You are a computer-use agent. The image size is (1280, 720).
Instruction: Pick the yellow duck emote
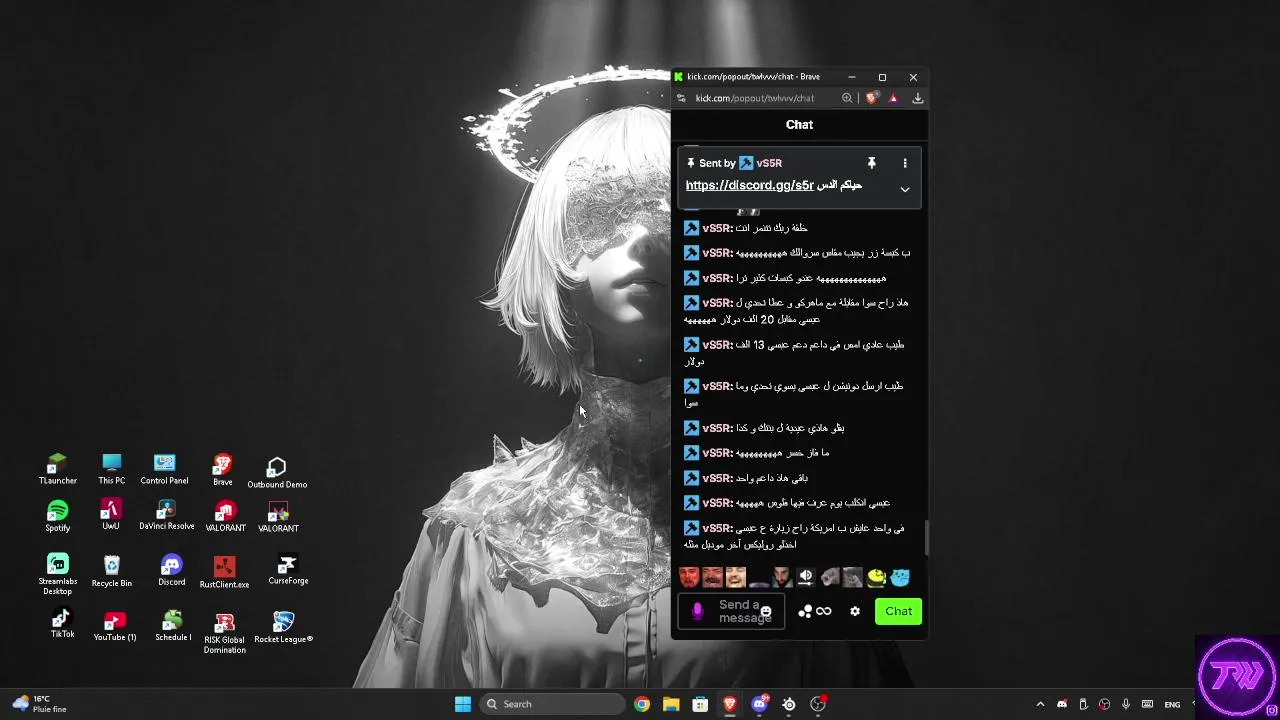pos(877,577)
